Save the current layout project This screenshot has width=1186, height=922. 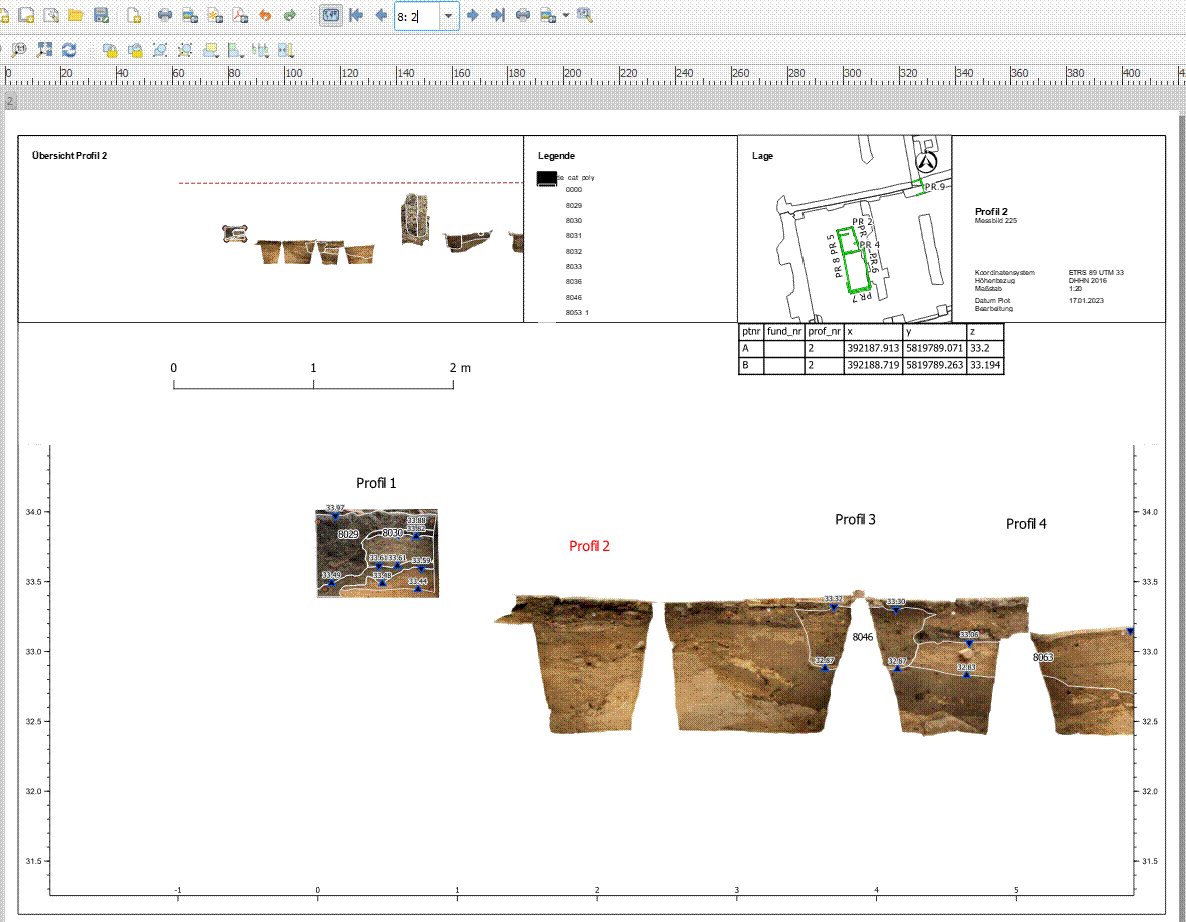101,16
